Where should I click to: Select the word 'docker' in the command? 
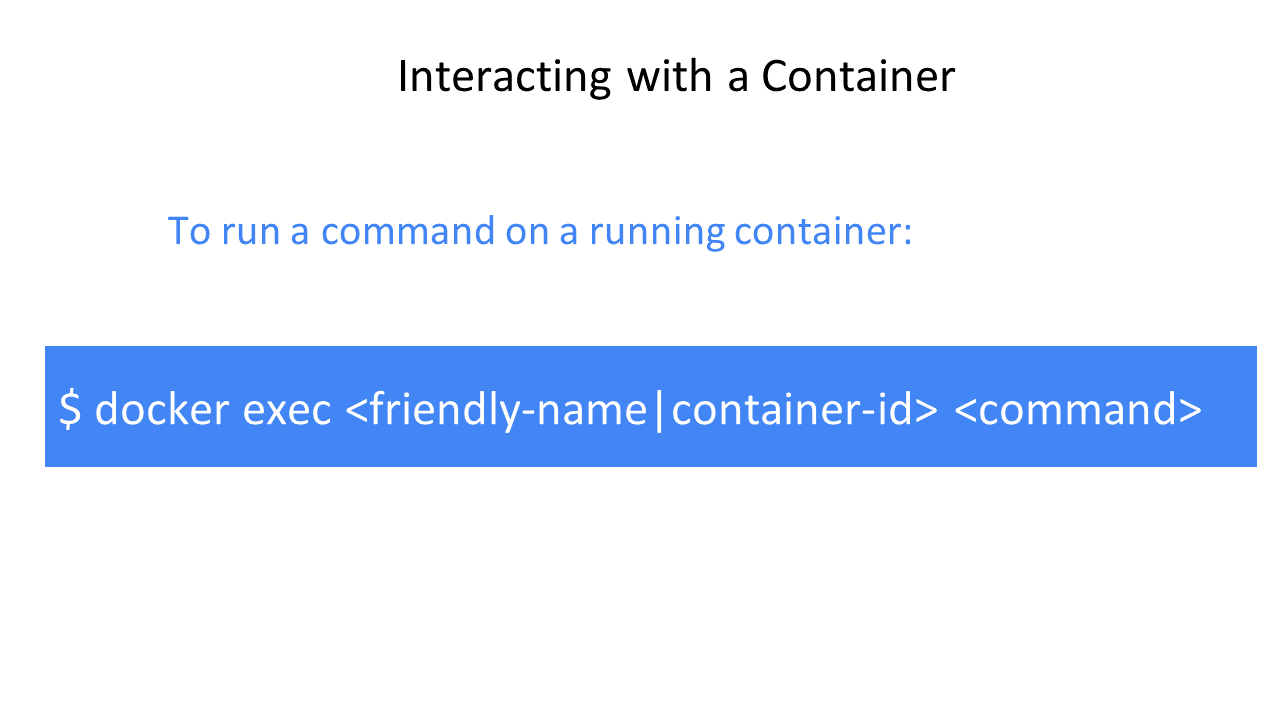click(162, 409)
